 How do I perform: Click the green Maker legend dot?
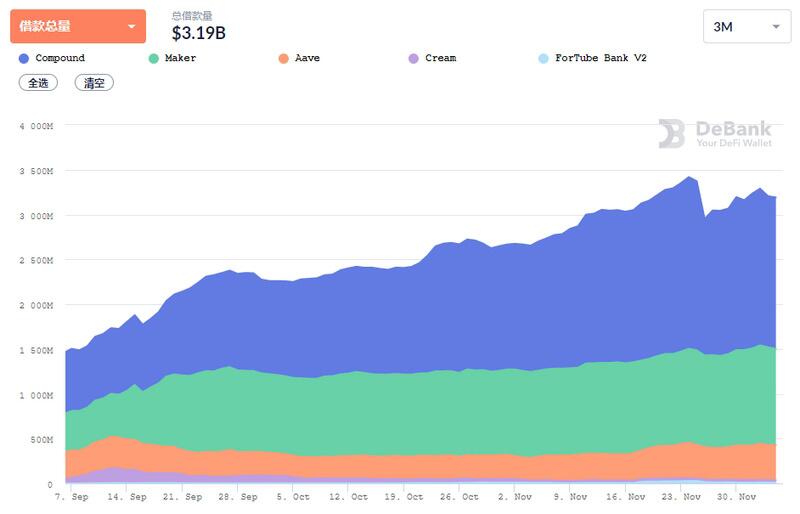[154, 59]
